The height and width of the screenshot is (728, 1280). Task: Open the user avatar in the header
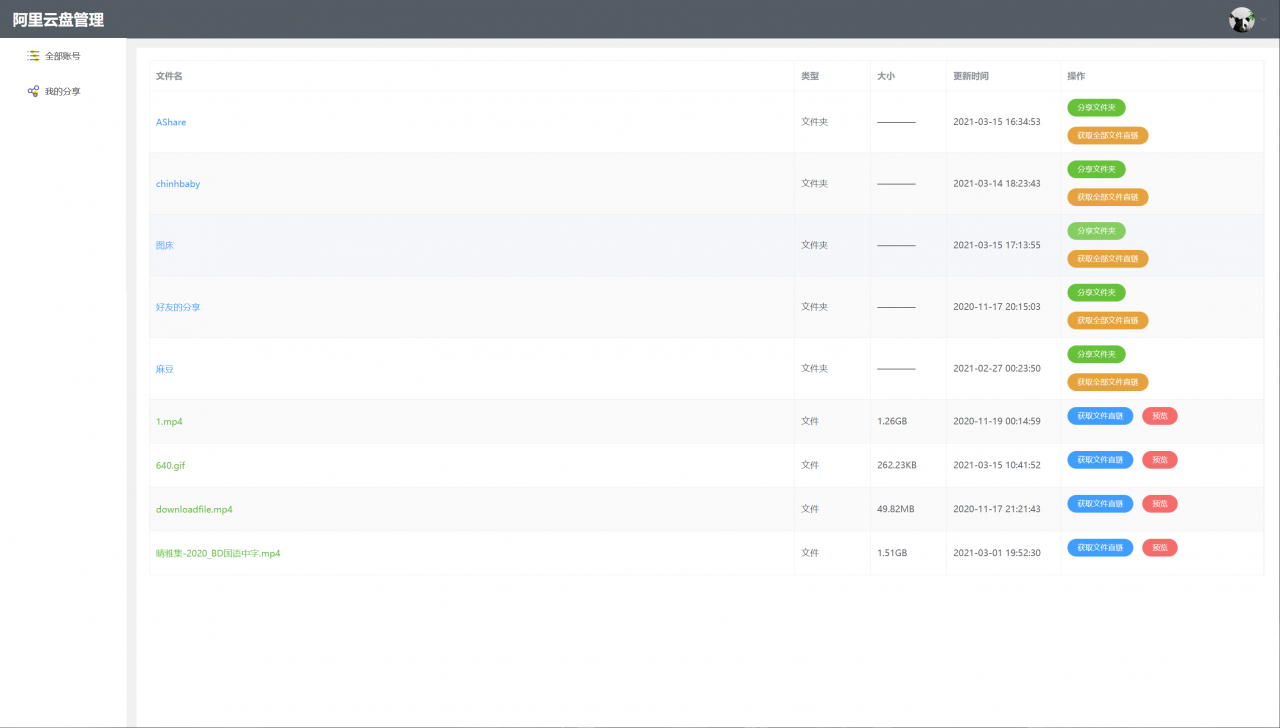click(1242, 20)
